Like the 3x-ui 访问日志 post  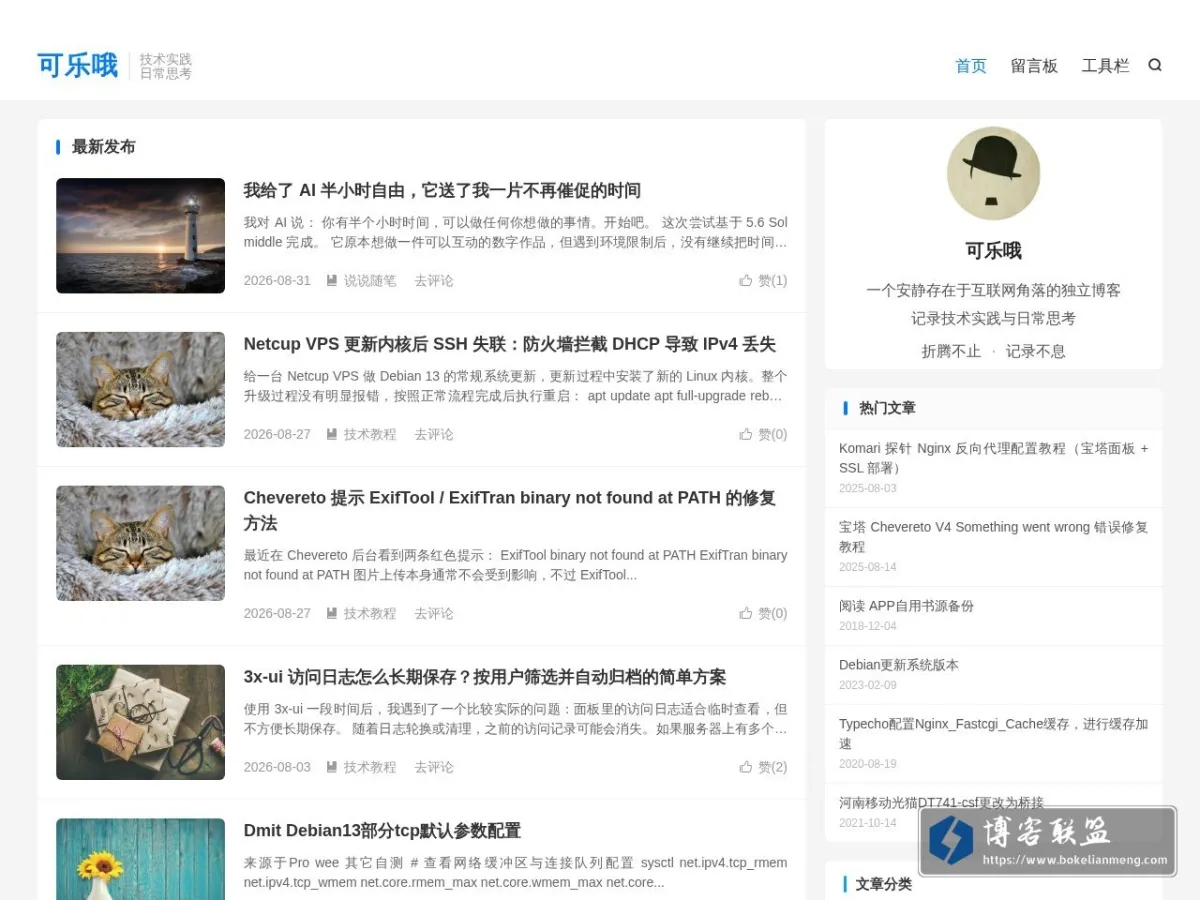[746, 767]
